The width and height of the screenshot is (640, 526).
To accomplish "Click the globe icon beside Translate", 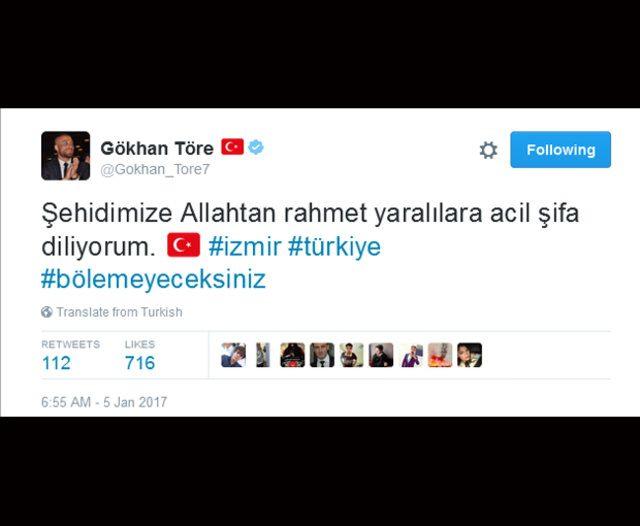I will (x=47, y=312).
